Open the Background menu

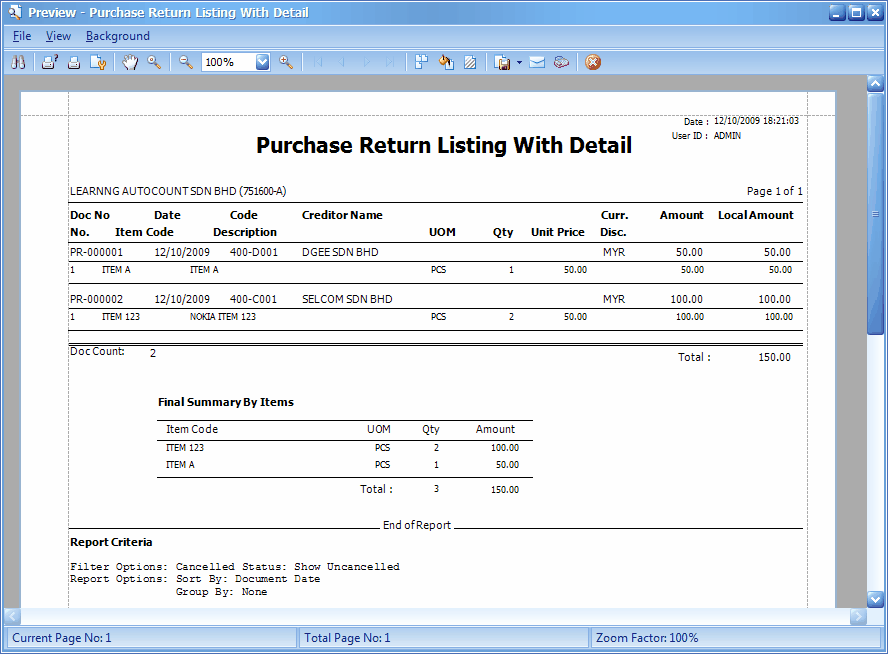coord(118,36)
